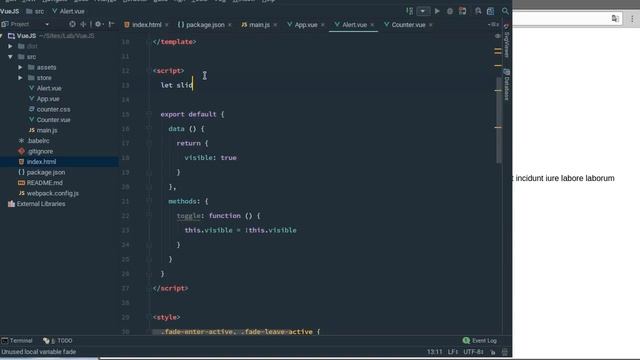
Task: Select package.json in project tree
Action: coord(46,172)
